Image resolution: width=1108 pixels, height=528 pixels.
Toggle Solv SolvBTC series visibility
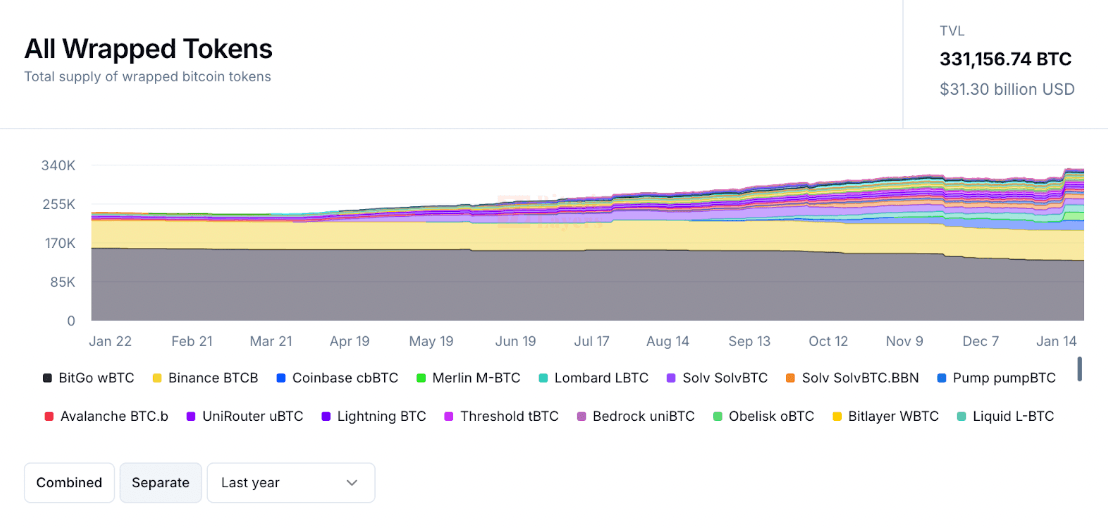click(725, 378)
